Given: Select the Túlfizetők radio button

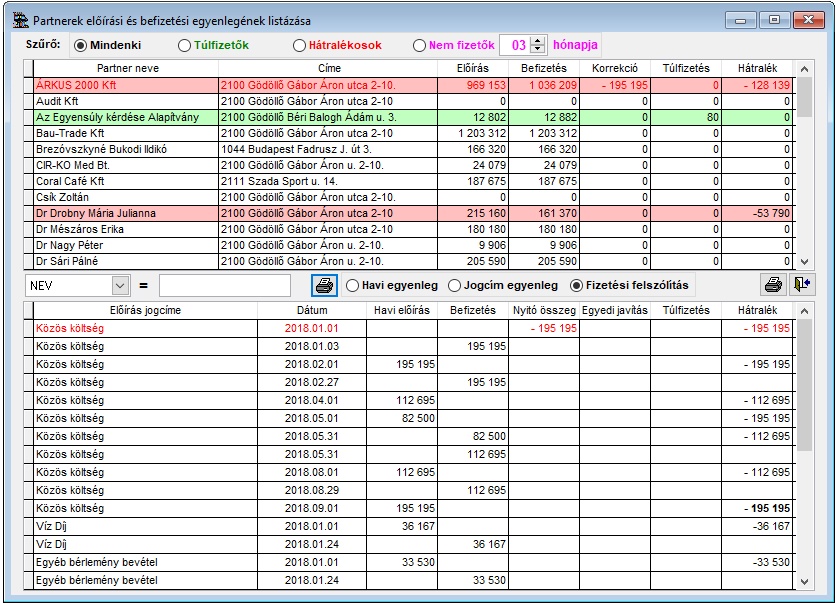Looking at the screenshot, I should tap(184, 45).
